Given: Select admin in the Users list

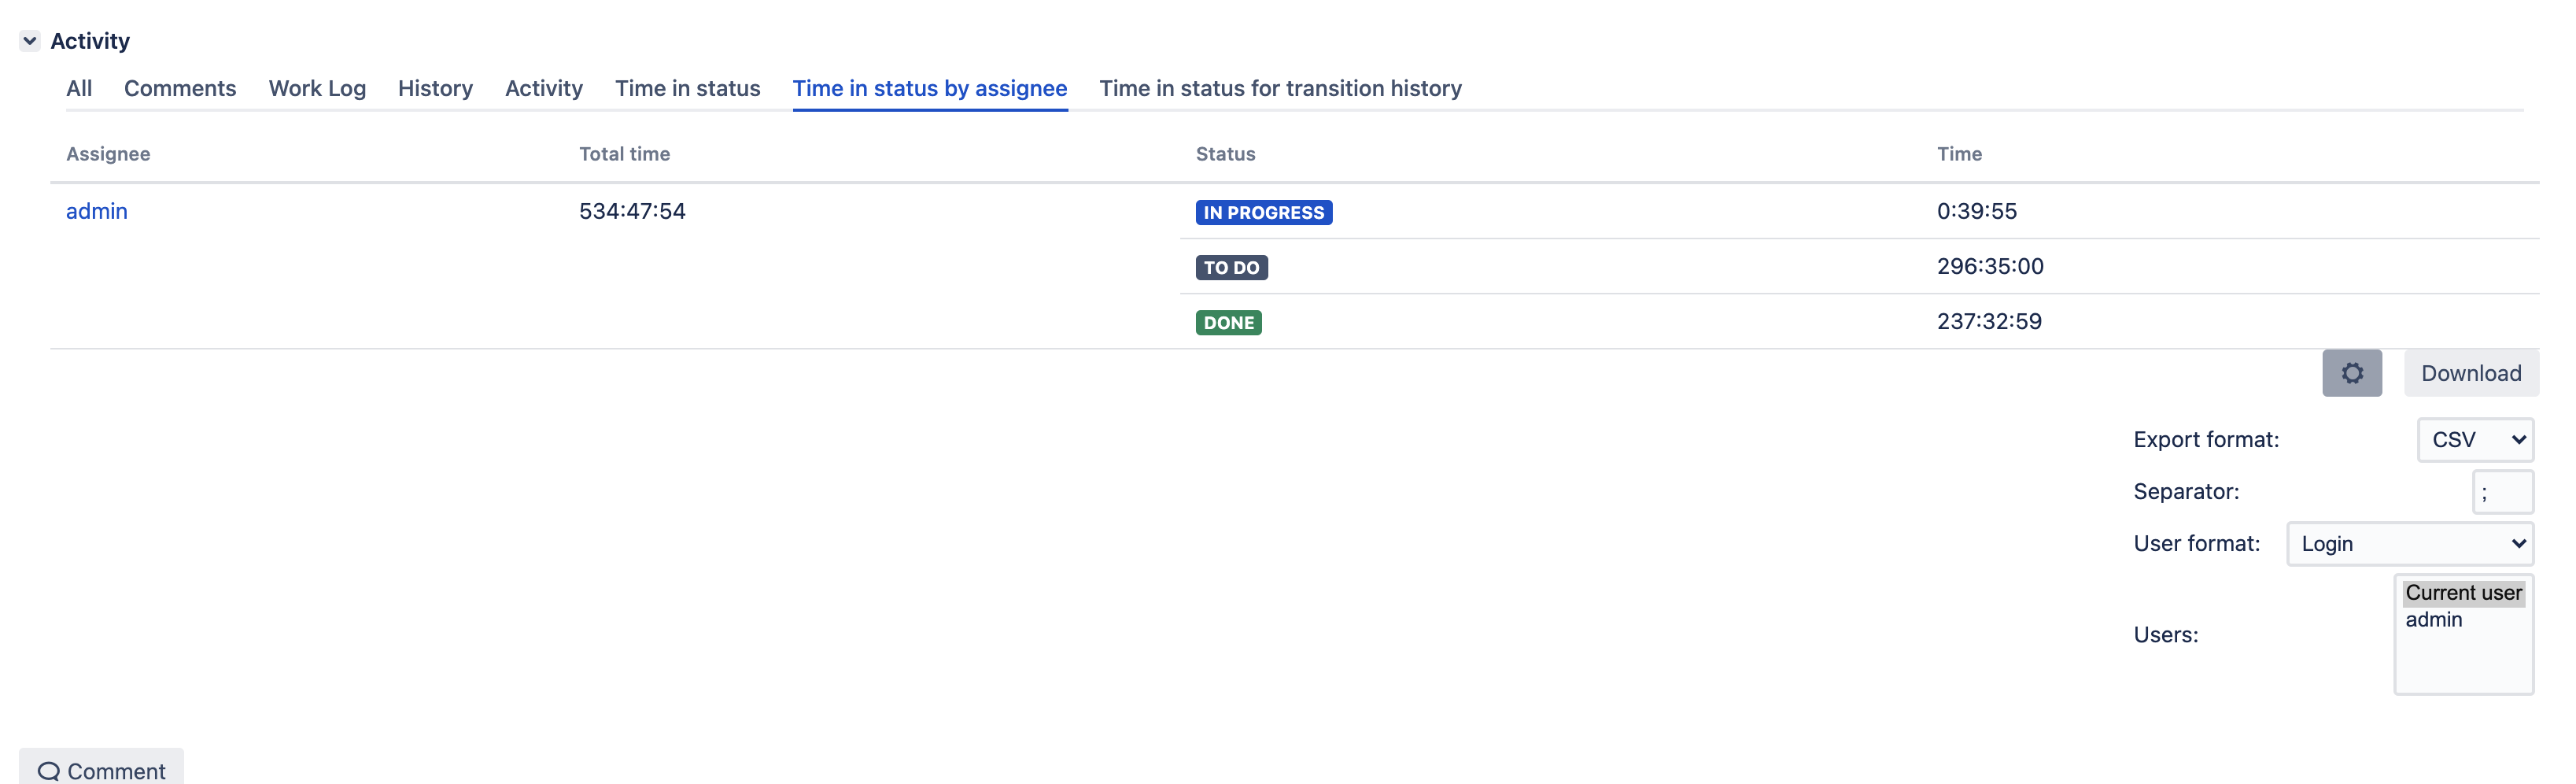Looking at the screenshot, I should (x=2434, y=620).
